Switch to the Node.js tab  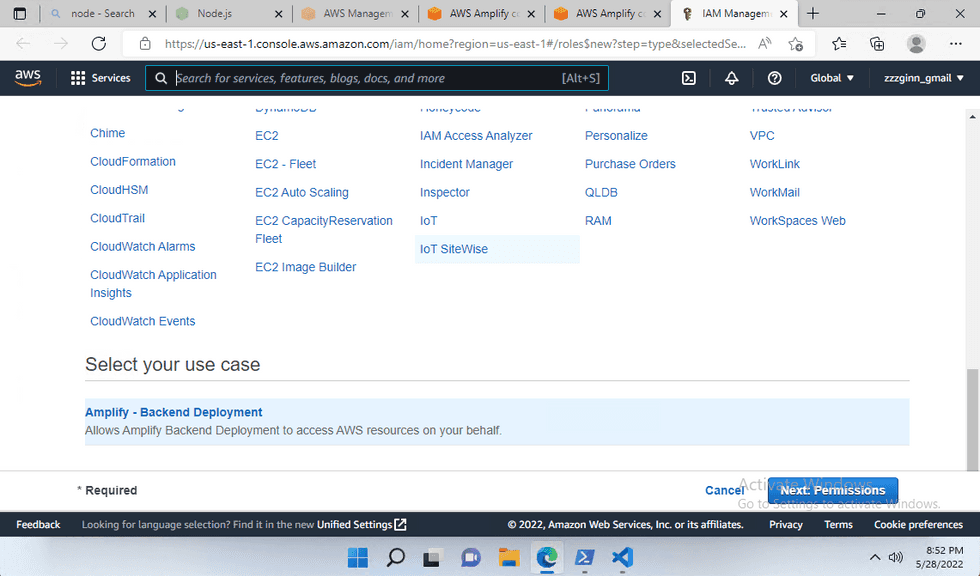[x=229, y=13]
